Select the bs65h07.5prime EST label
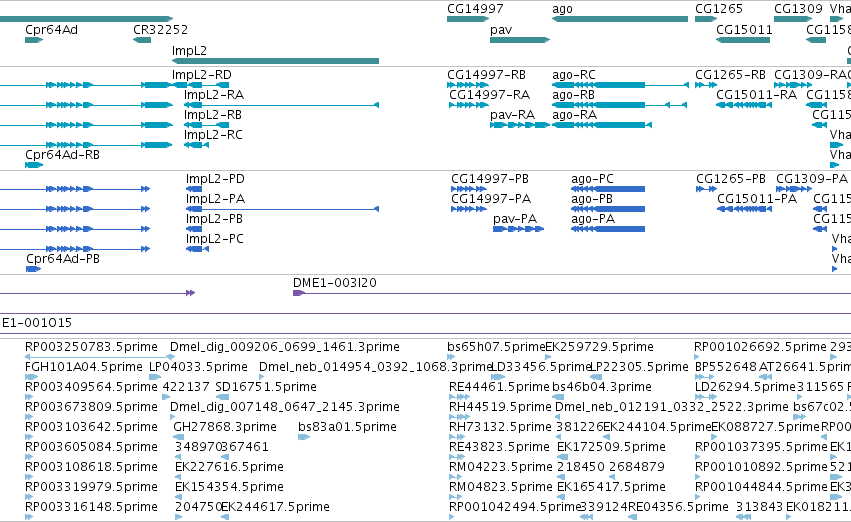Viewport: 851px width, 522px height. click(496, 347)
